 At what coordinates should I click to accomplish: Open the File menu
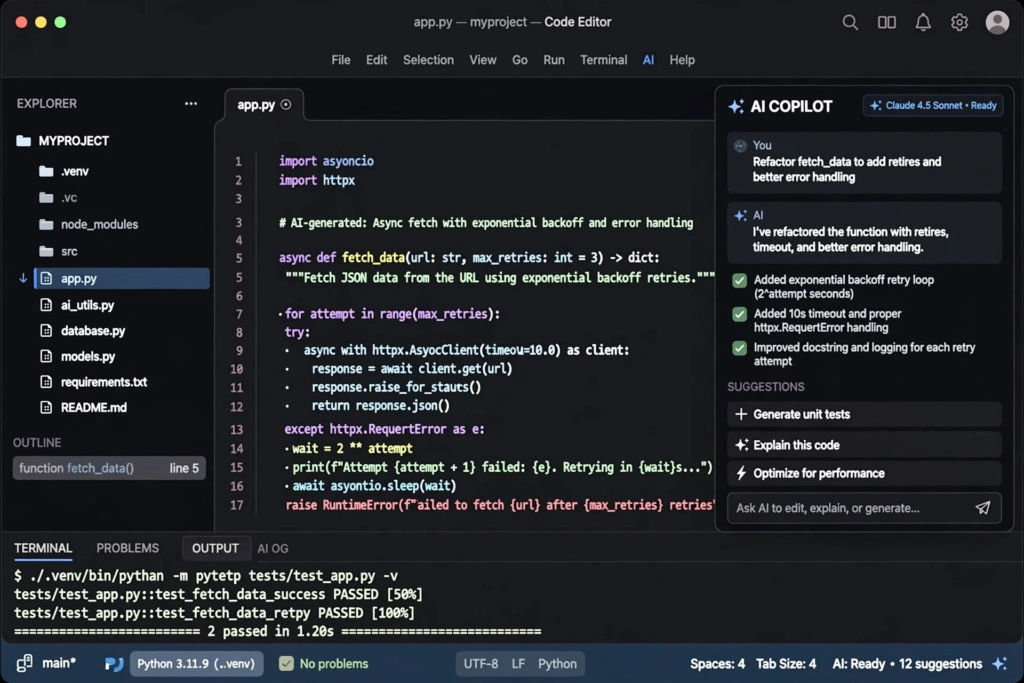click(x=340, y=60)
